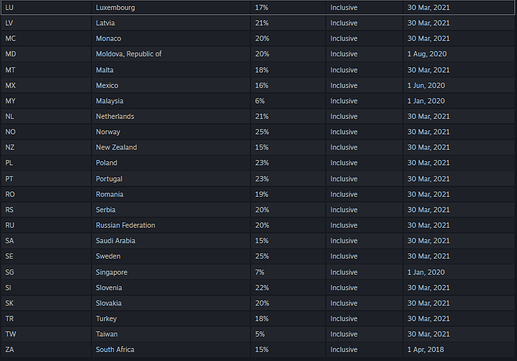Select the Saudi Arabia country name
The width and height of the screenshot is (517, 361).
[115, 241]
